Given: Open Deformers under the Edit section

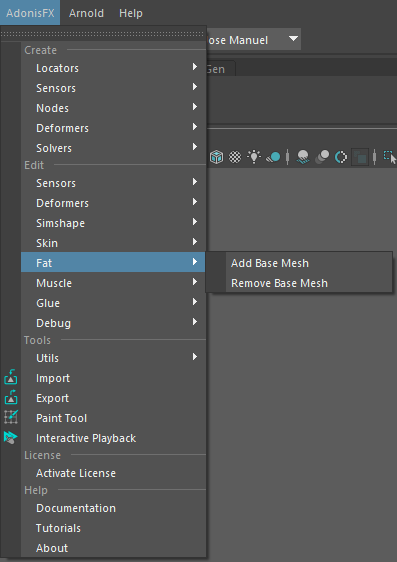Looking at the screenshot, I should (x=113, y=203).
